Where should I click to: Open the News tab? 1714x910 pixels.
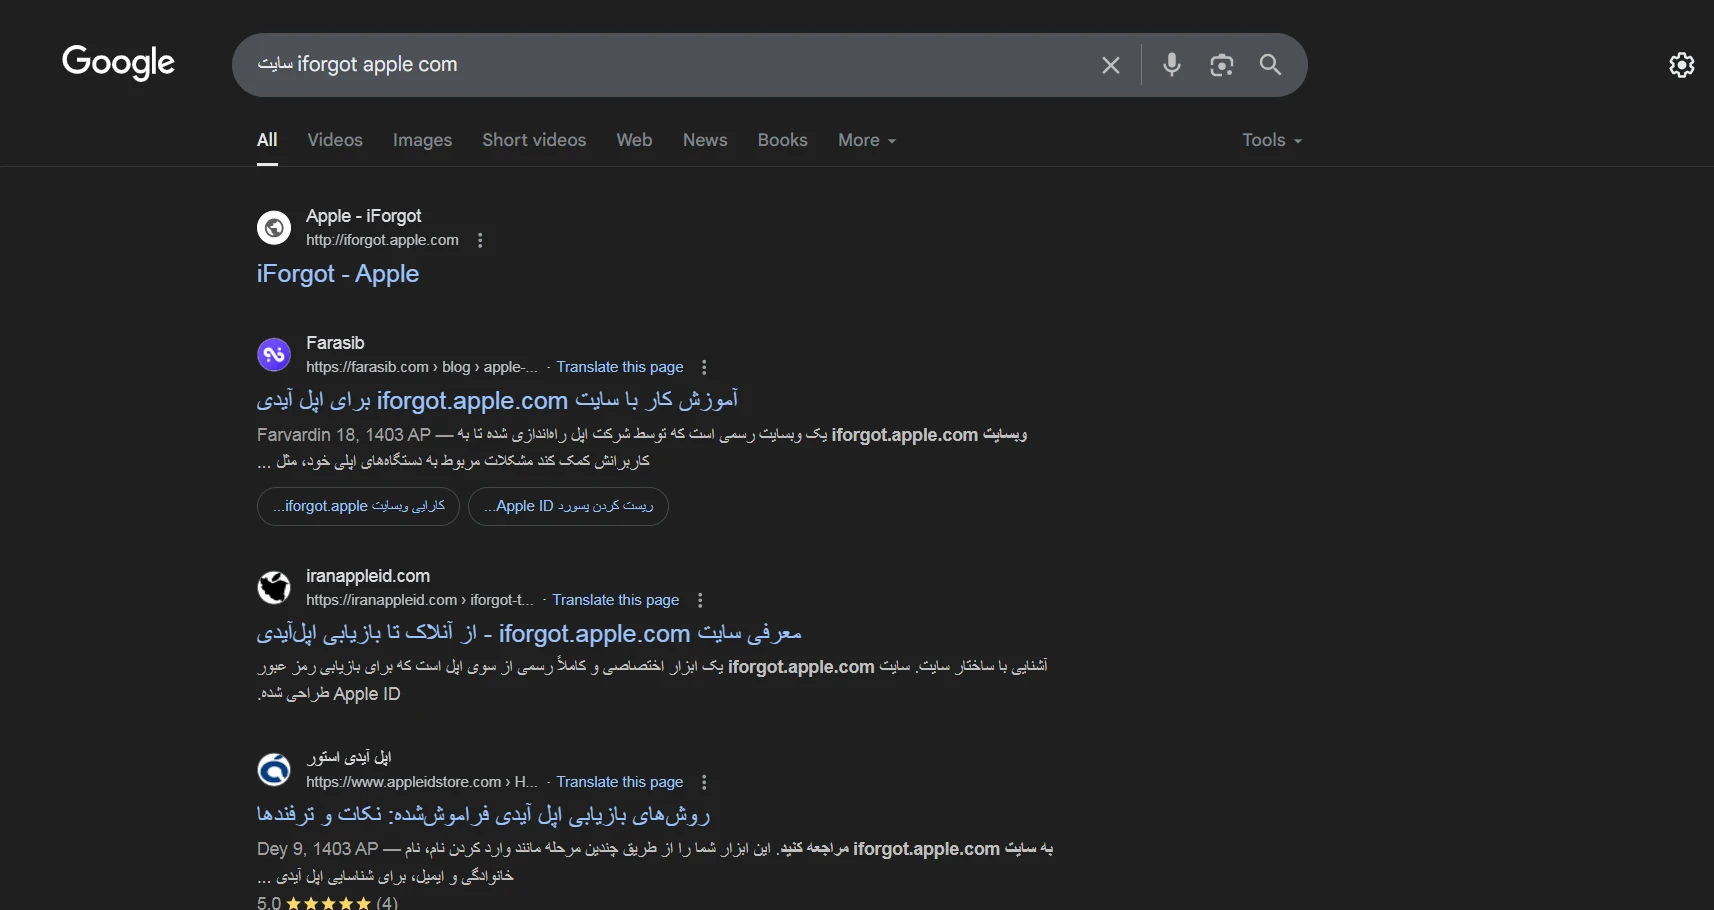[704, 140]
